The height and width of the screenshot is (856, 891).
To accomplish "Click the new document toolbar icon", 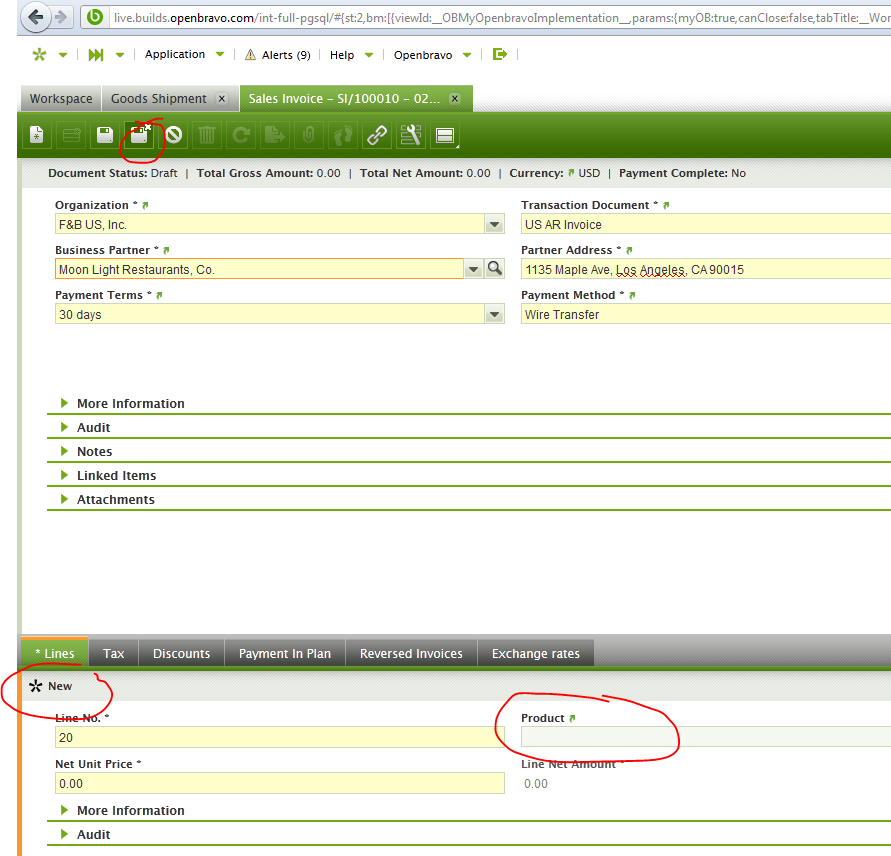I will 37,135.
